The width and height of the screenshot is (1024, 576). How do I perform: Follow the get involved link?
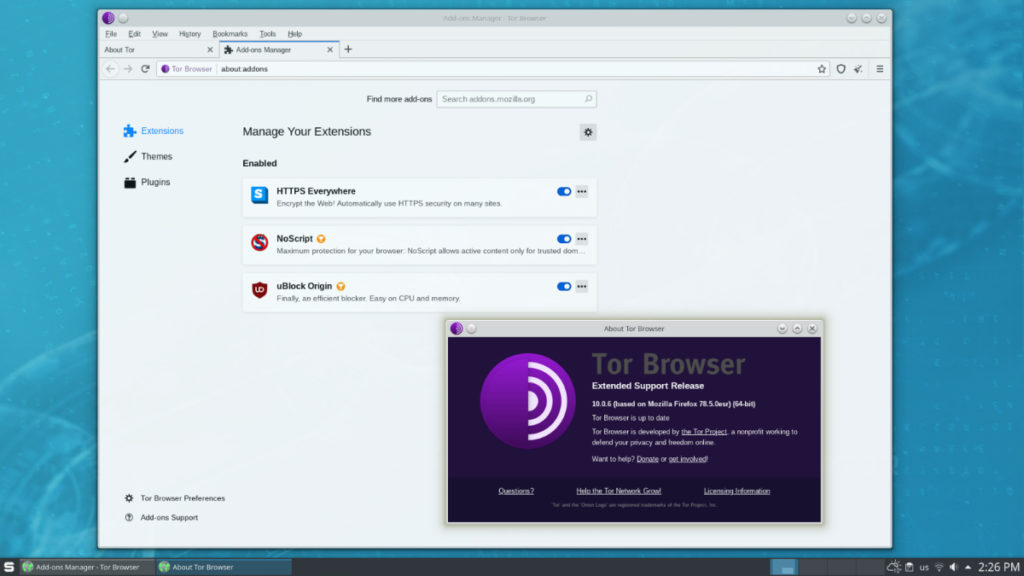pyautogui.click(x=688, y=458)
